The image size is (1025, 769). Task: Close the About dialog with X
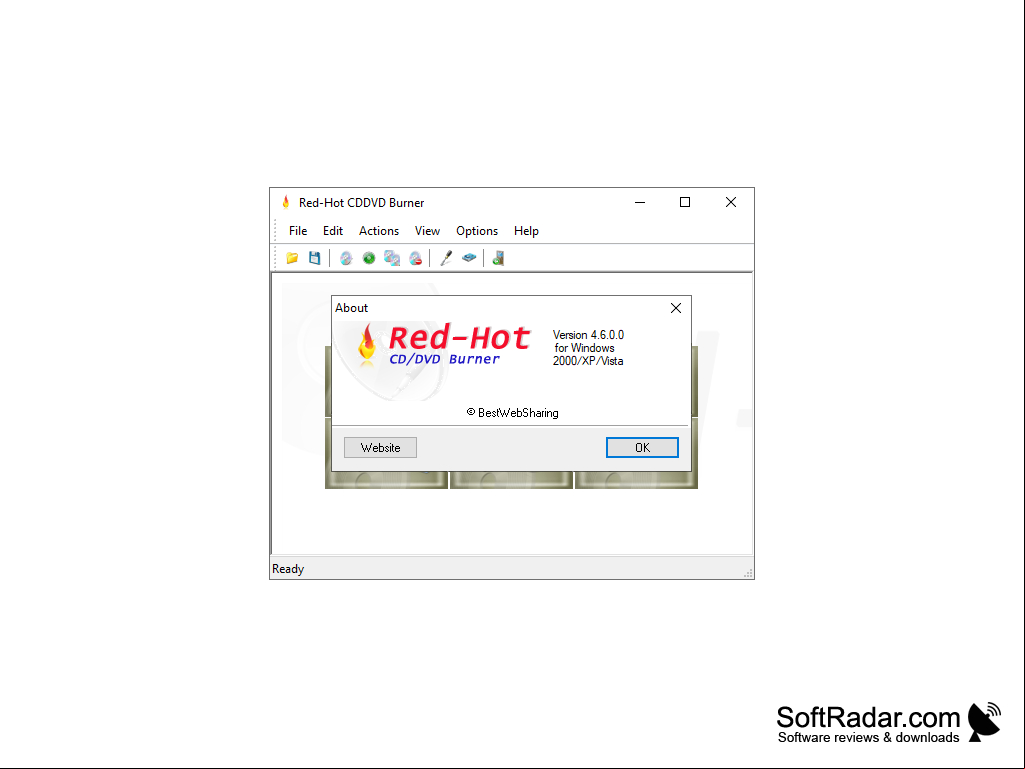coord(676,308)
